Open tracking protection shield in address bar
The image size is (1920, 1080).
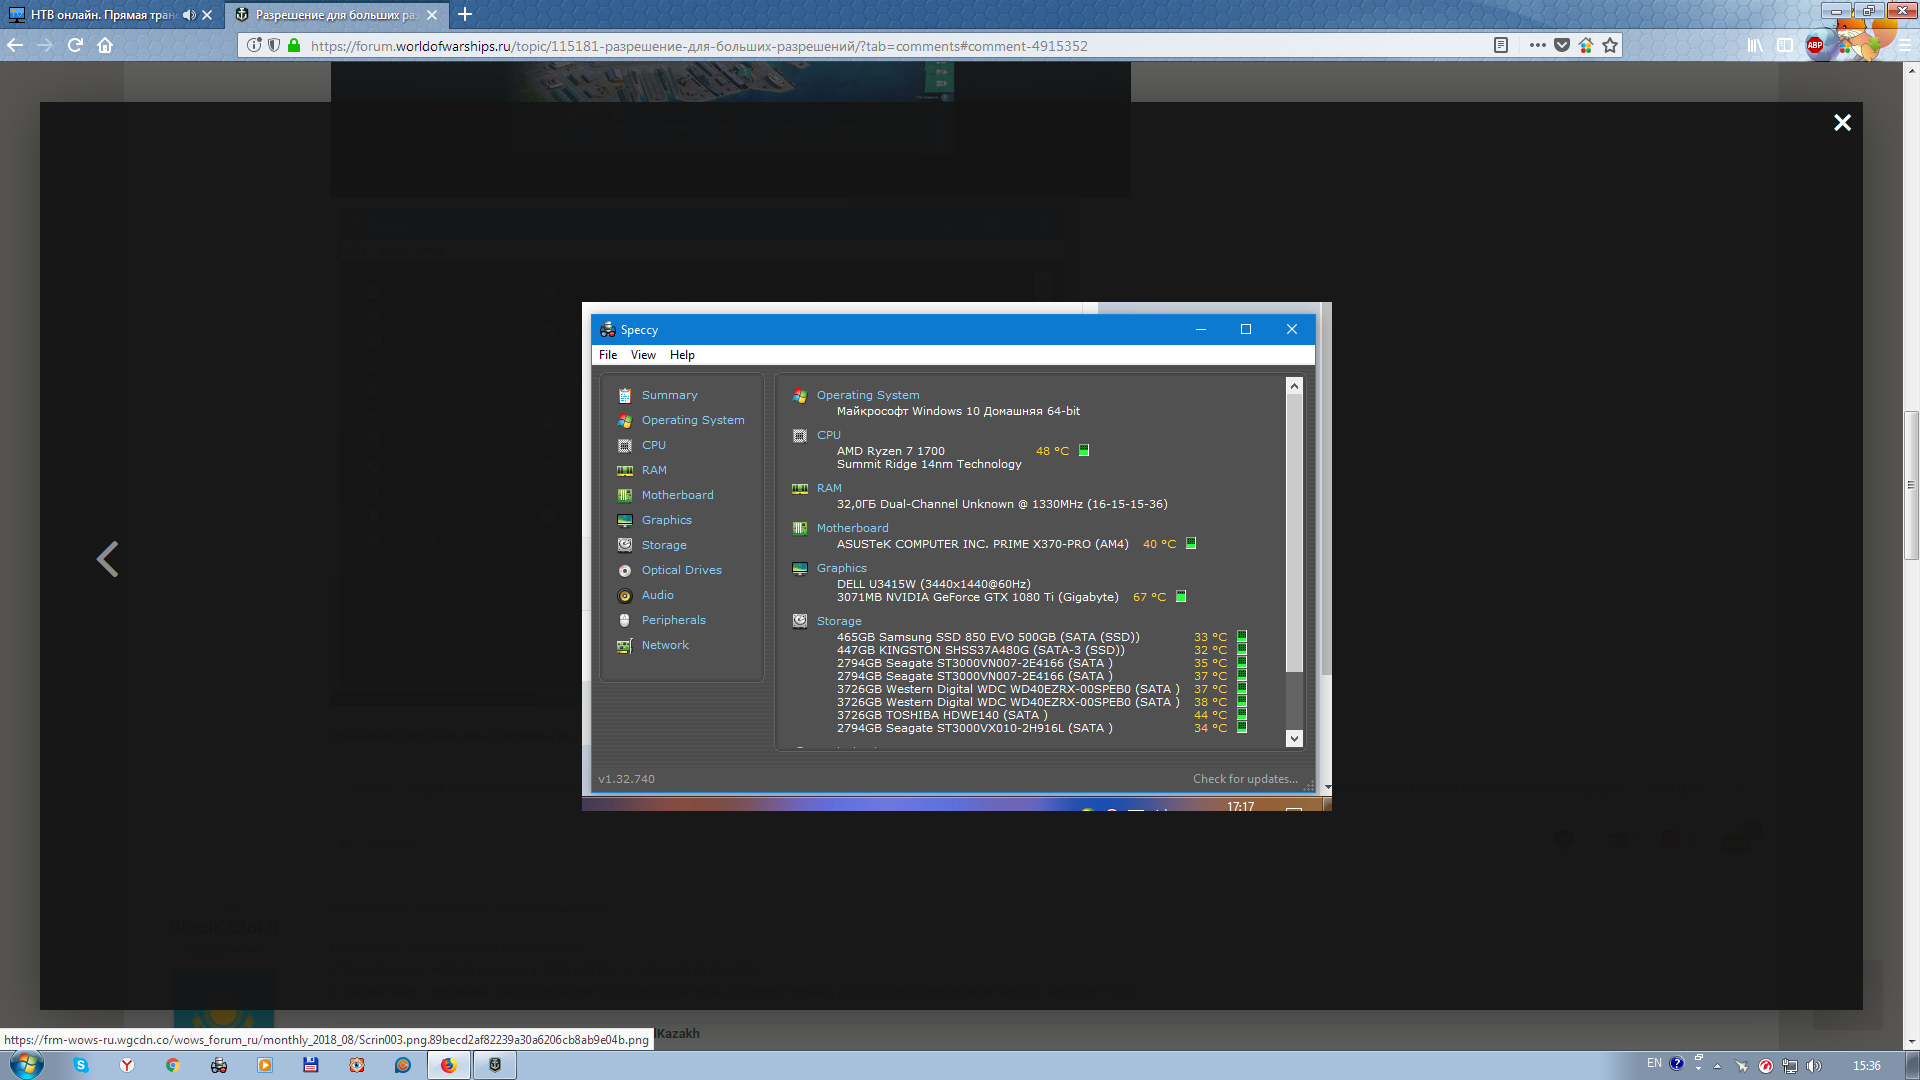tap(274, 45)
